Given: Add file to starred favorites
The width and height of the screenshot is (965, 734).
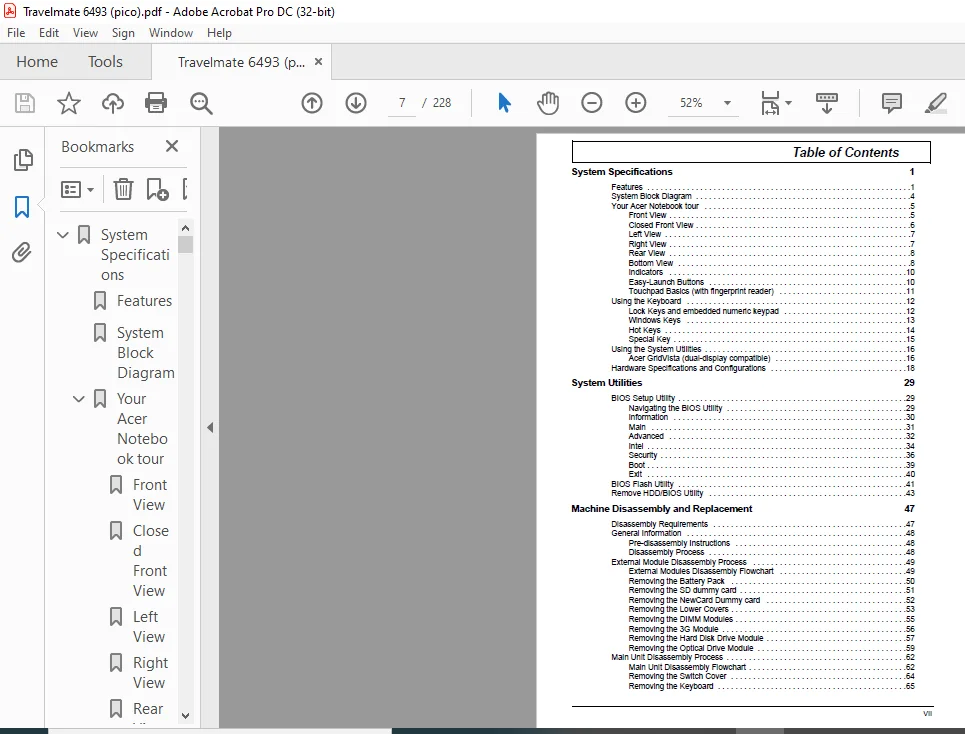Looking at the screenshot, I should [68, 103].
